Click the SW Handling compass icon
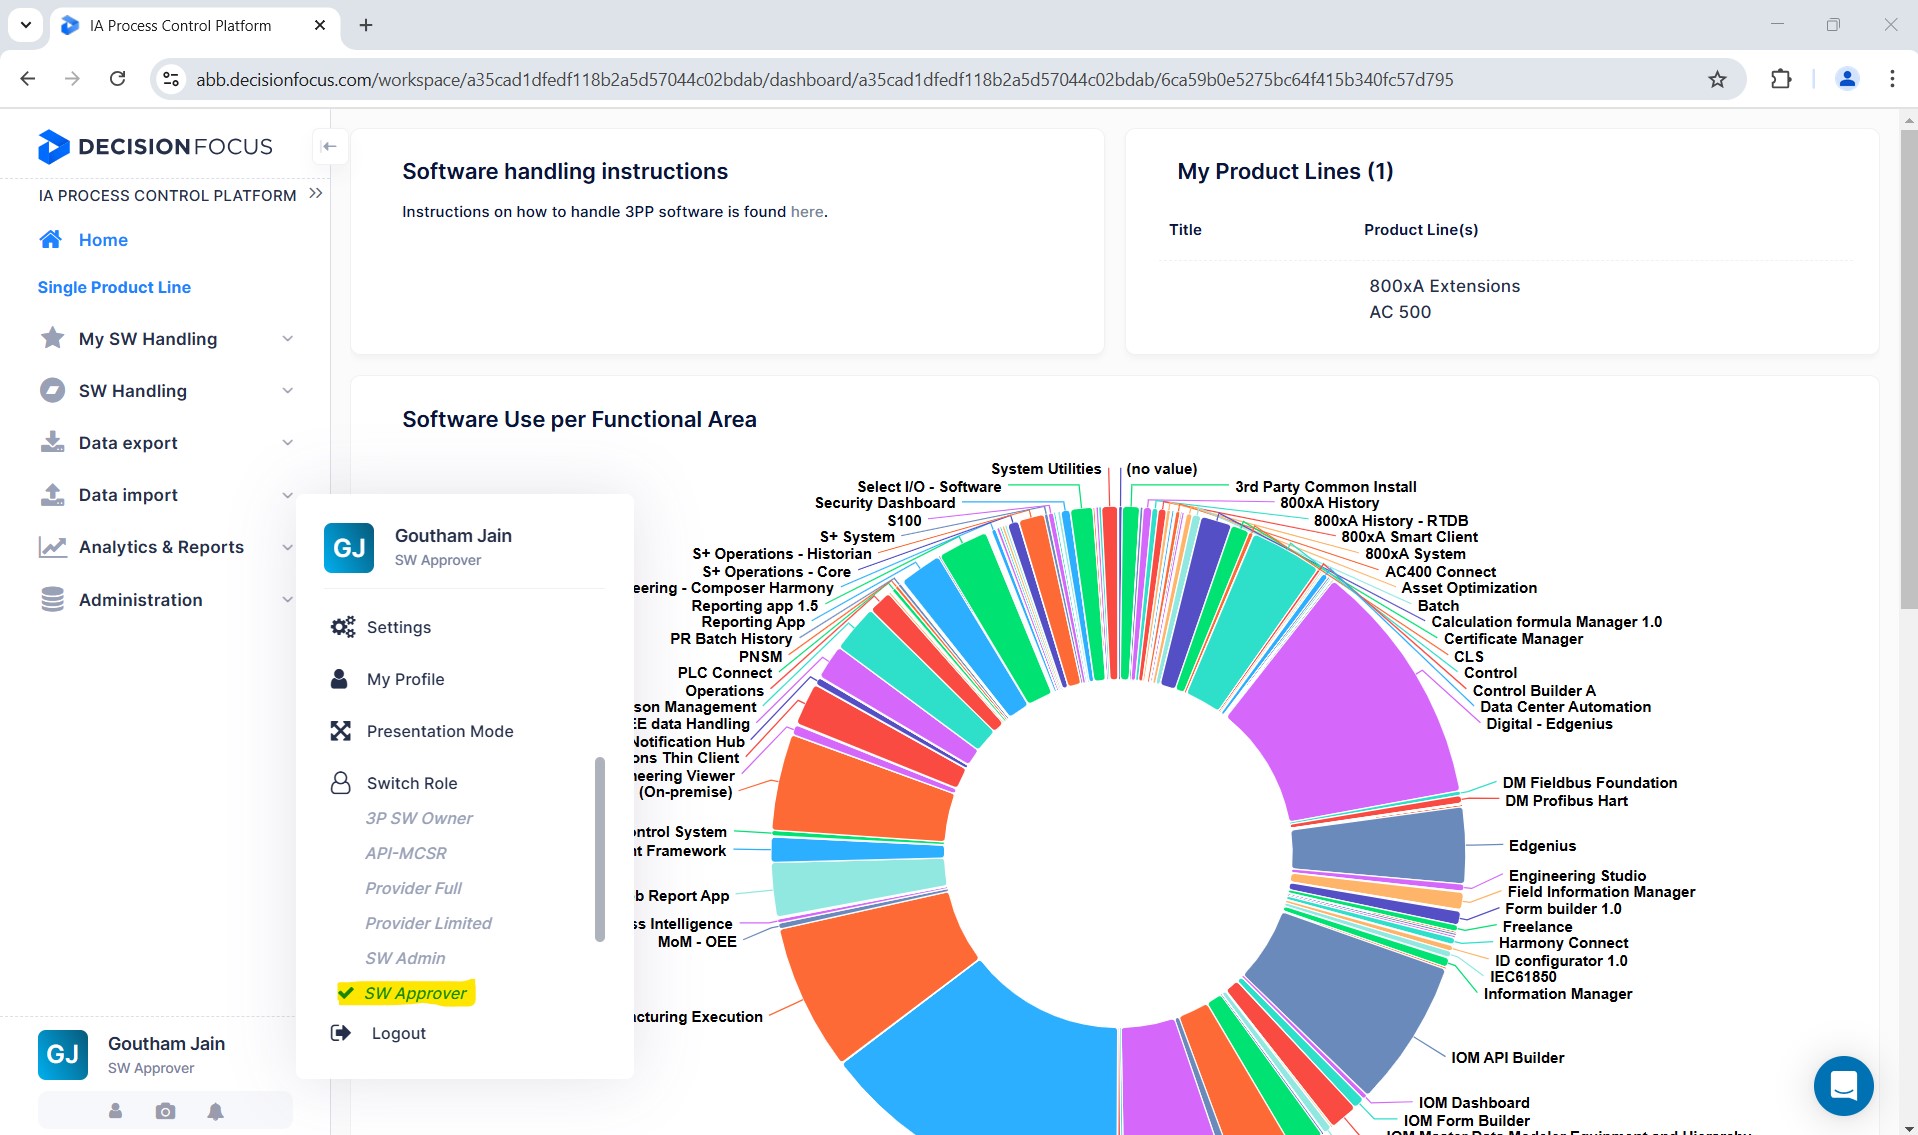 pos(52,390)
